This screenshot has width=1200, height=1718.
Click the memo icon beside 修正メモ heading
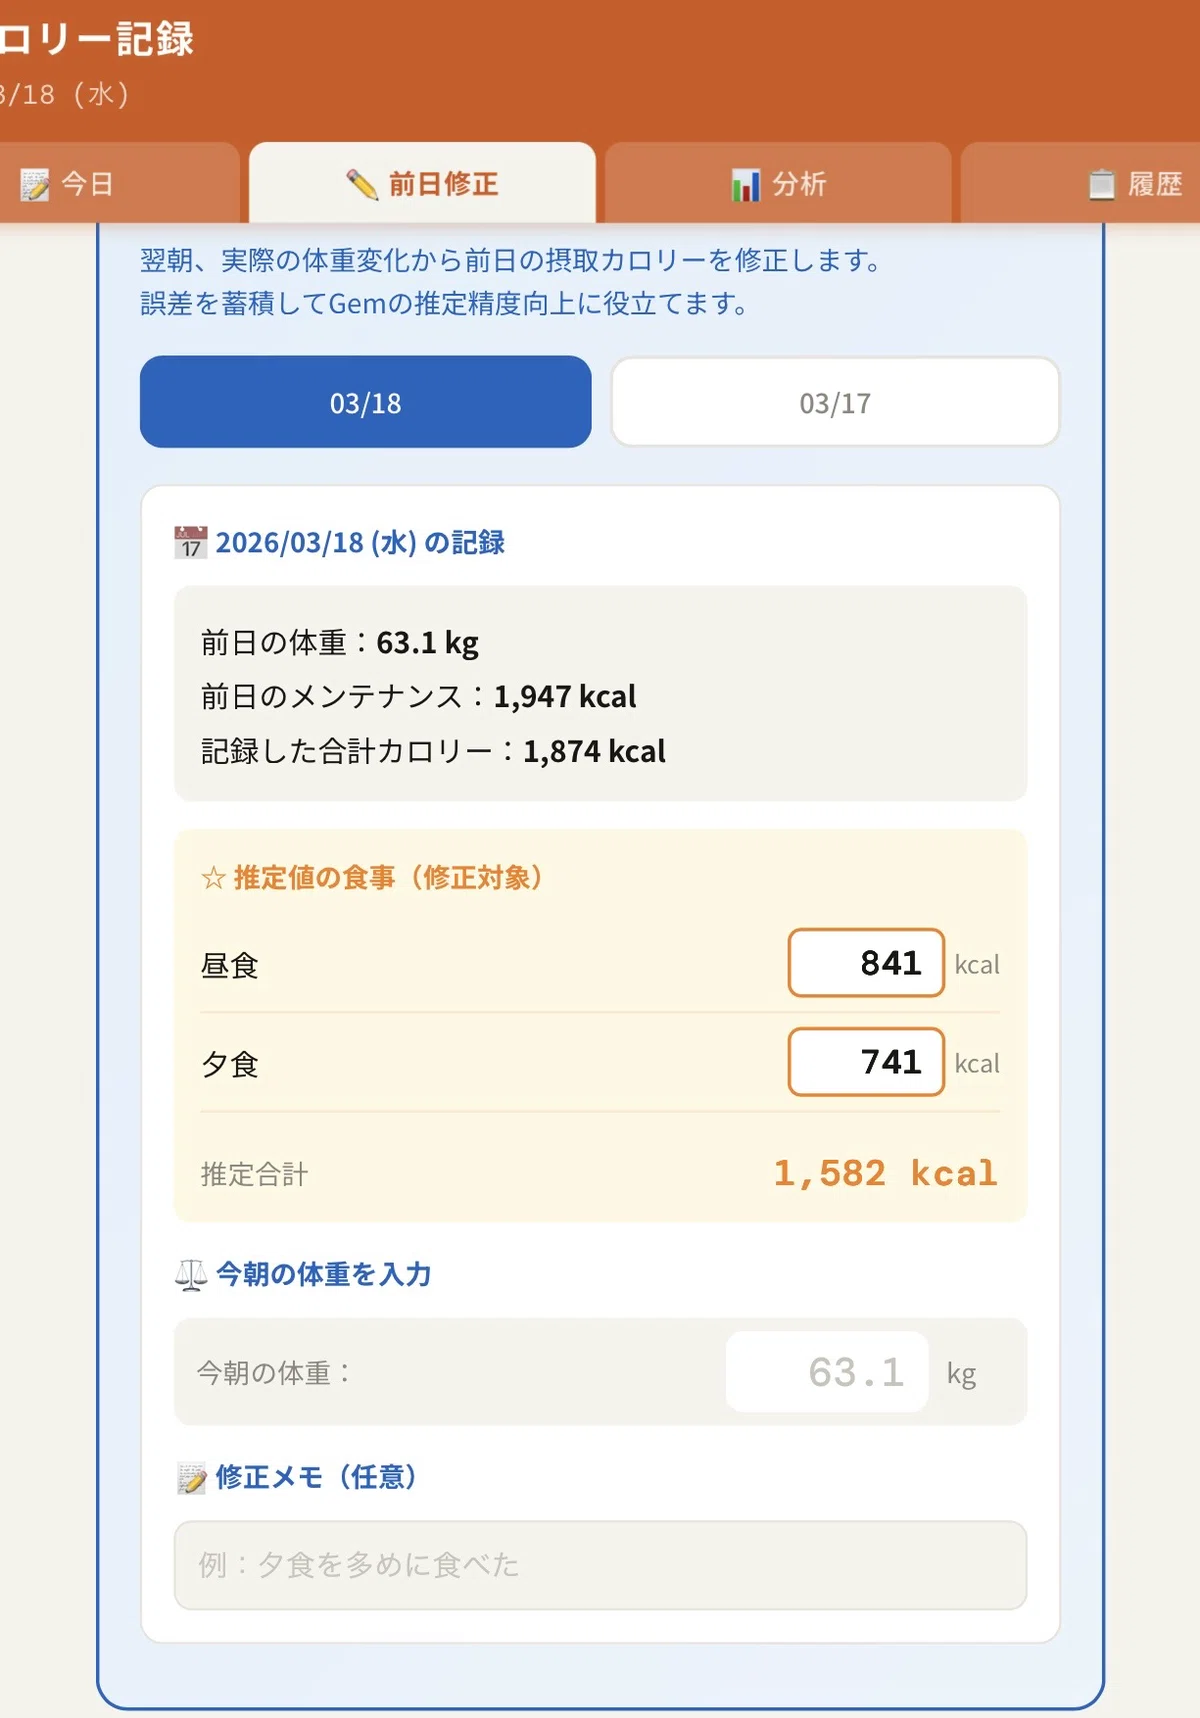click(191, 1478)
